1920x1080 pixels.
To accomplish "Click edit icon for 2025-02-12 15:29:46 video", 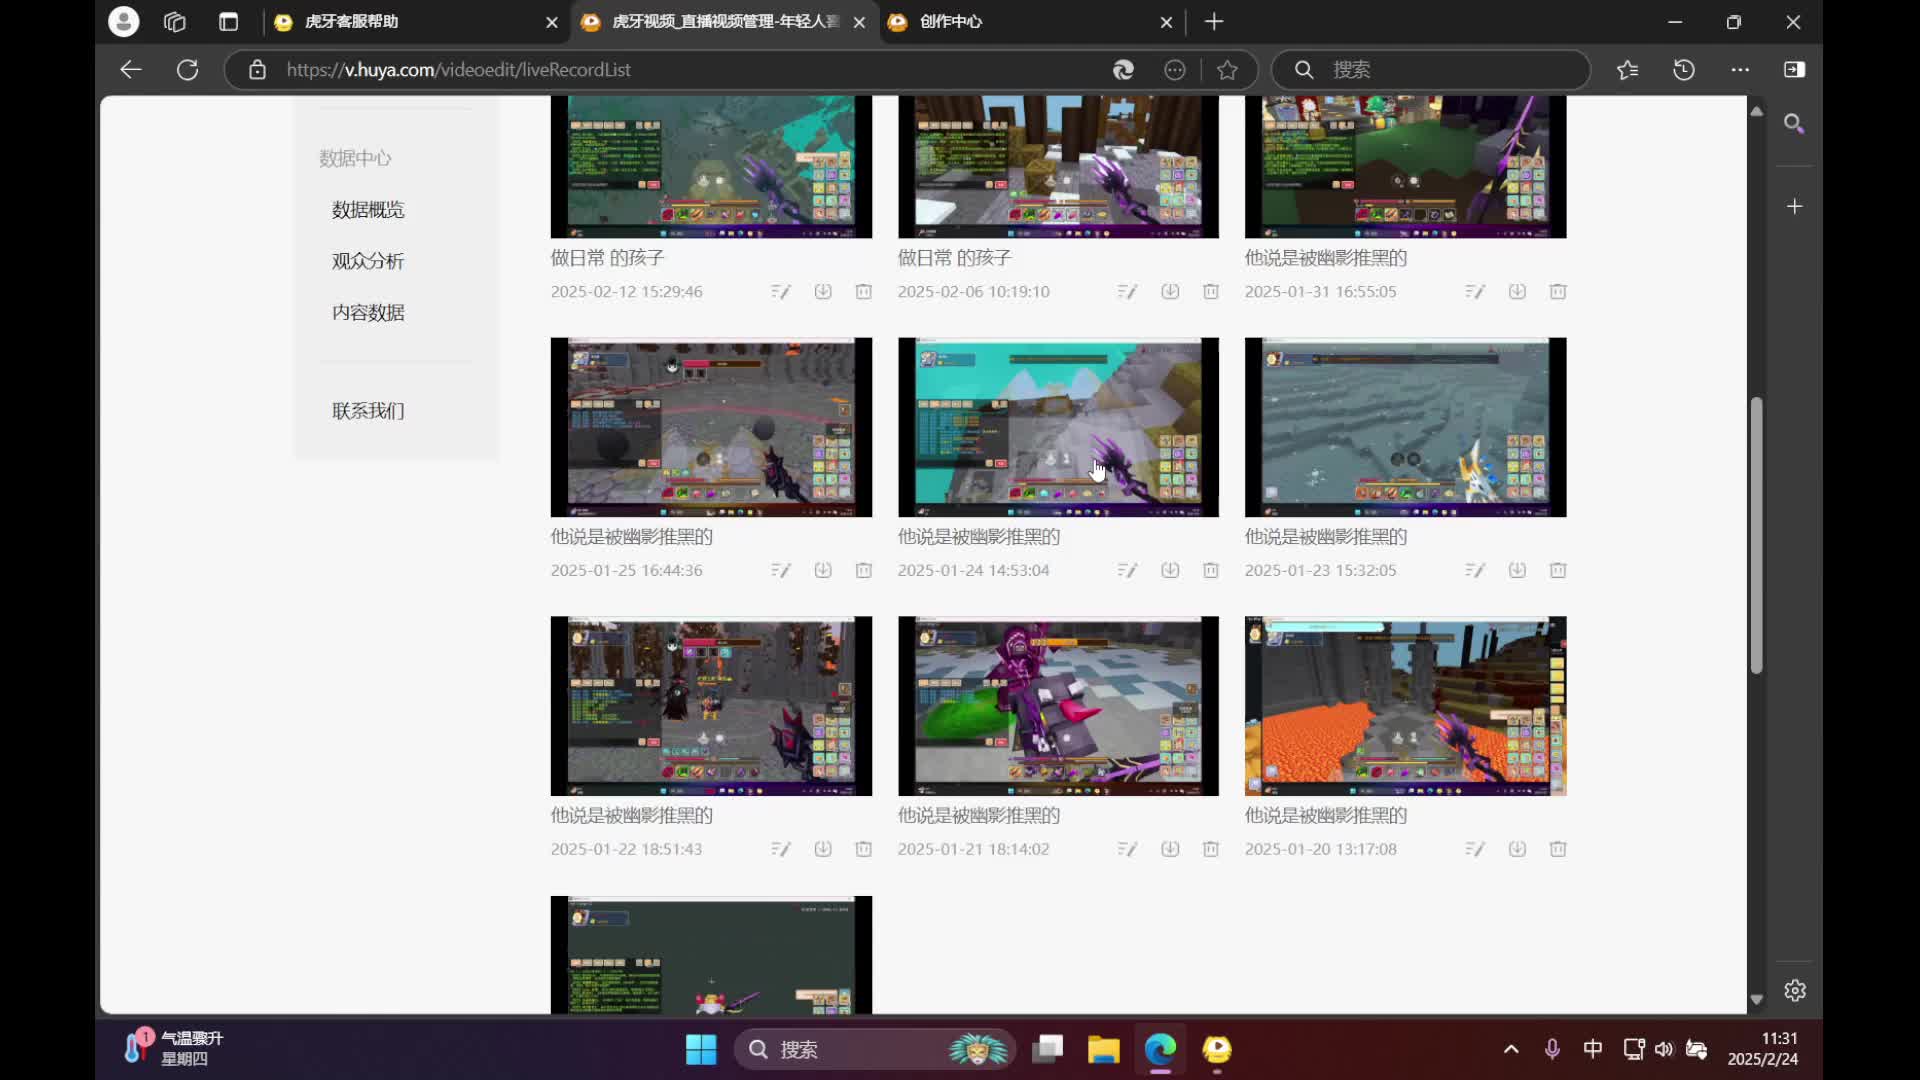I will [780, 292].
